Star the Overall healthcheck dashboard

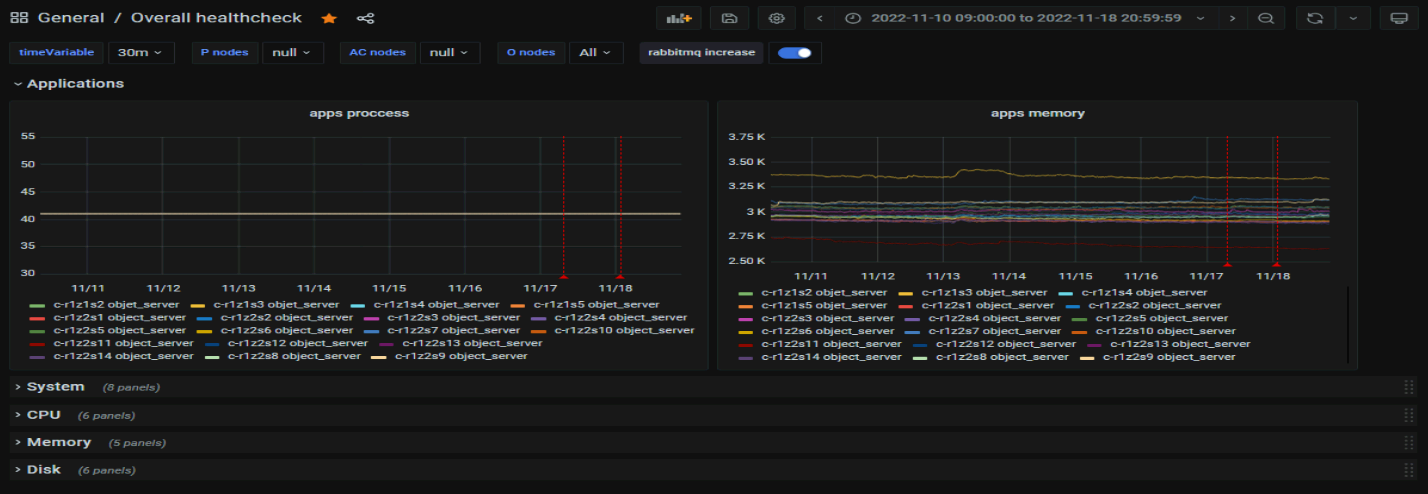(x=329, y=18)
